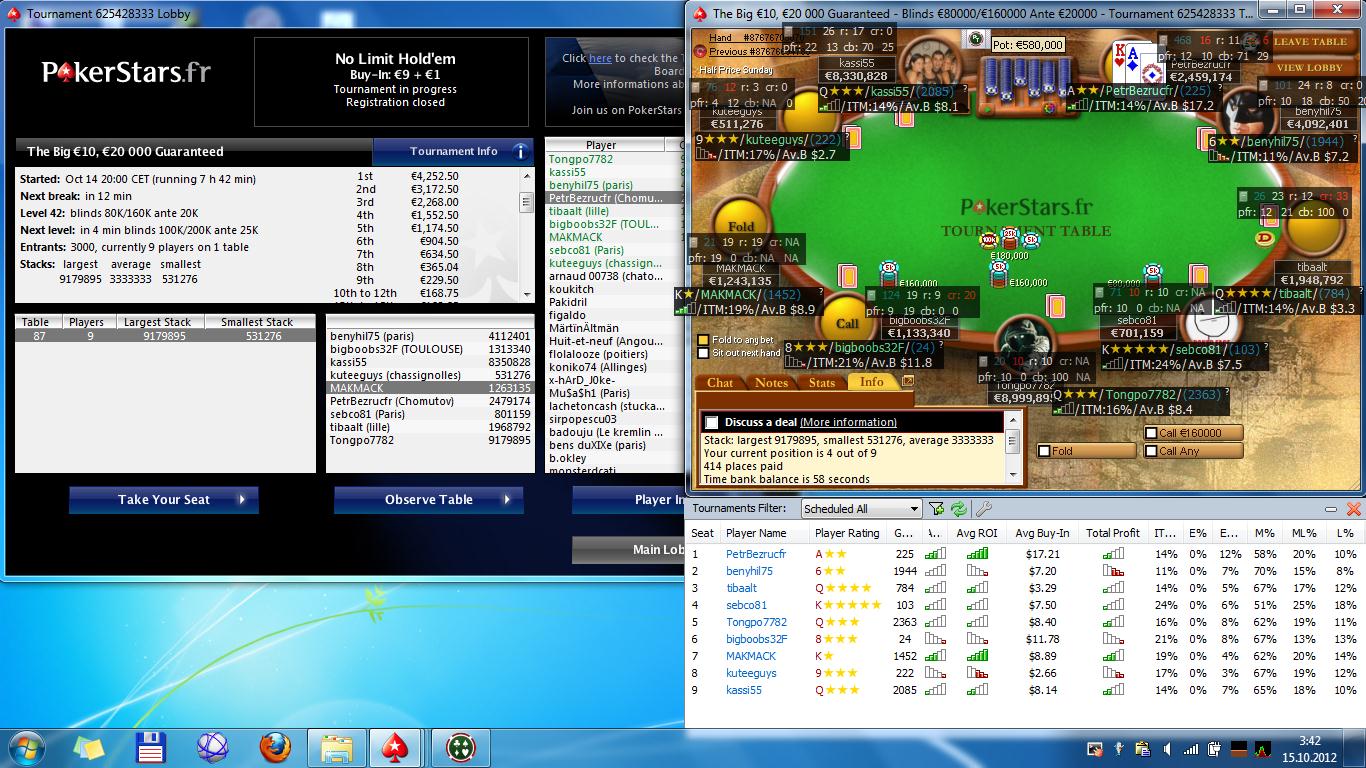The width and height of the screenshot is (1366, 768).
Task: Tick the Fold pre-action checkbox
Action: click(x=1044, y=451)
